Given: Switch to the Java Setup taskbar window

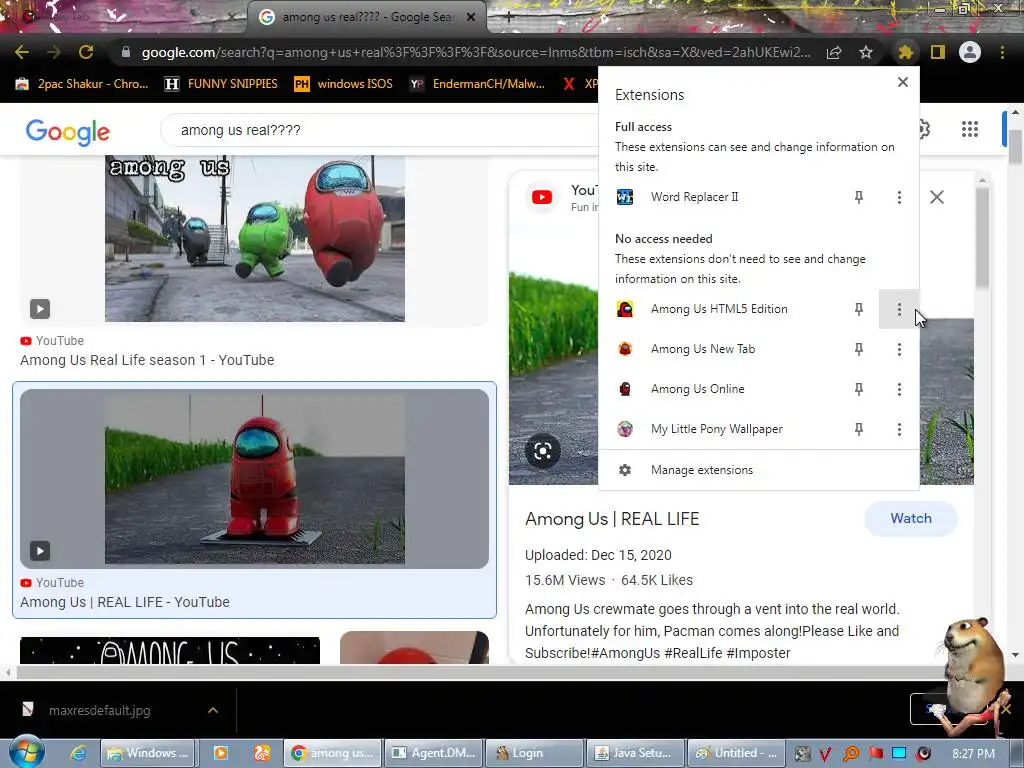Looking at the screenshot, I should pyautogui.click(x=635, y=753).
